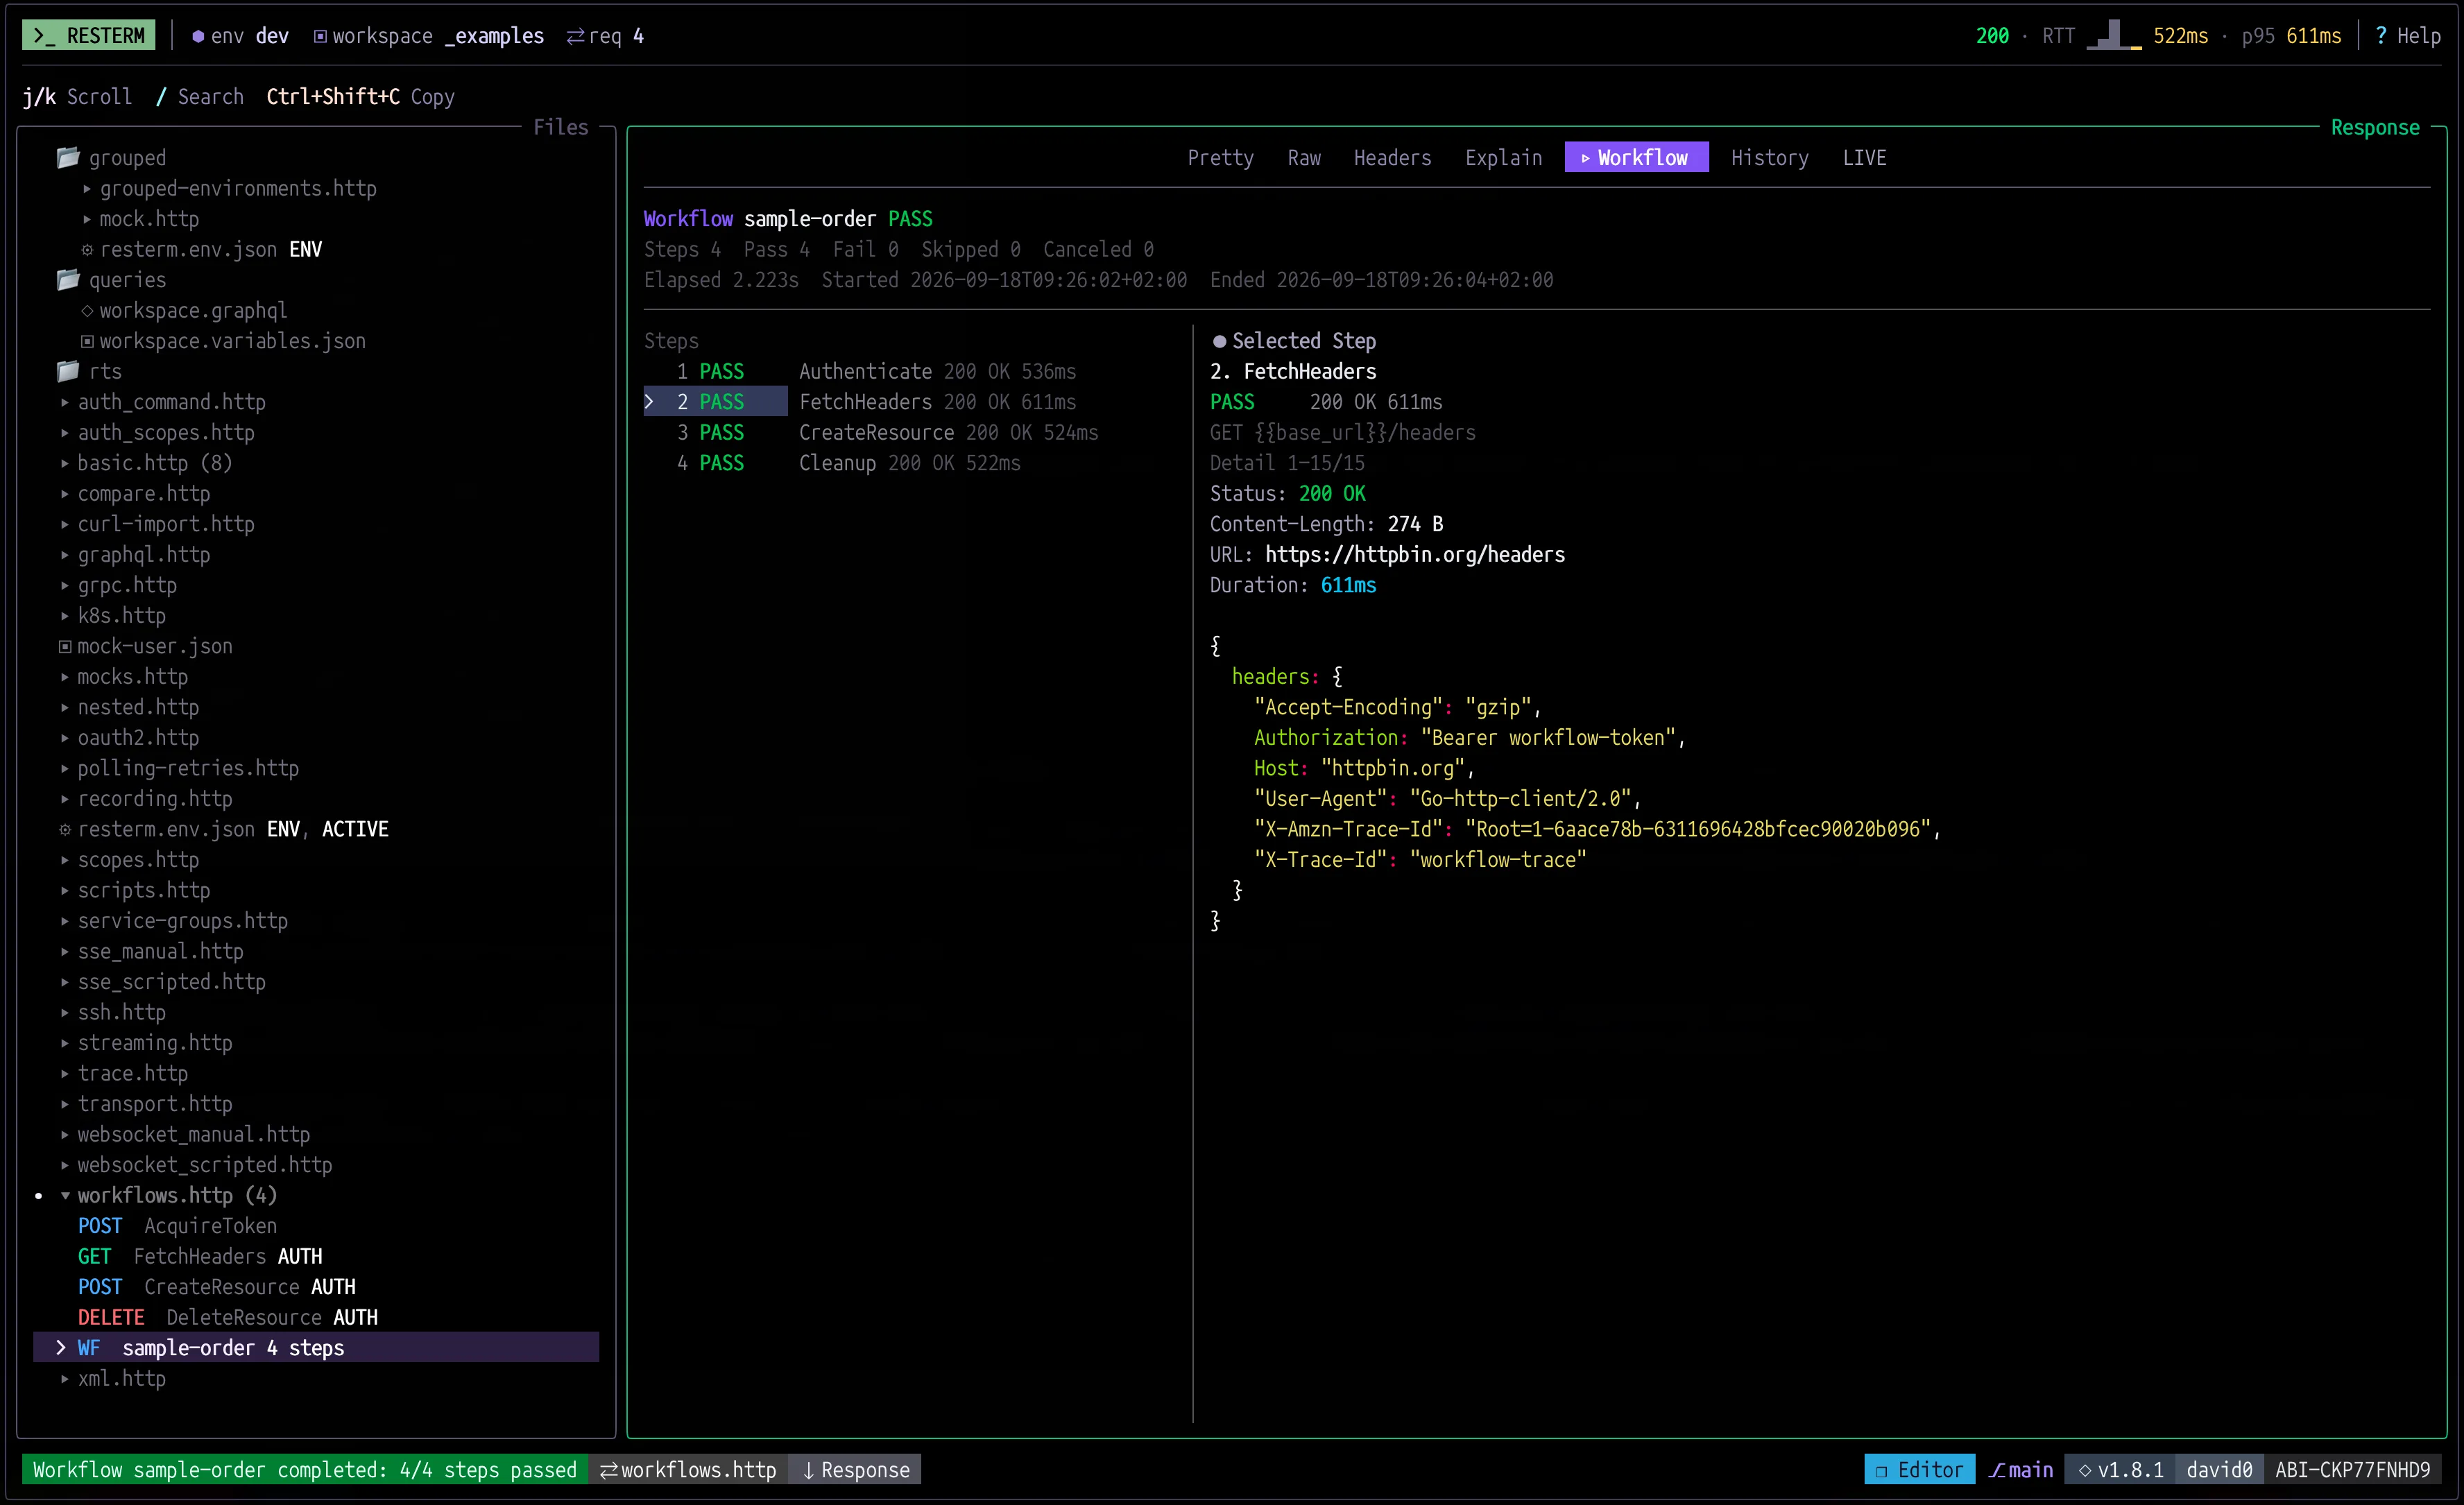
Task: Click the Editor button in status bar
Action: pos(1919,1469)
